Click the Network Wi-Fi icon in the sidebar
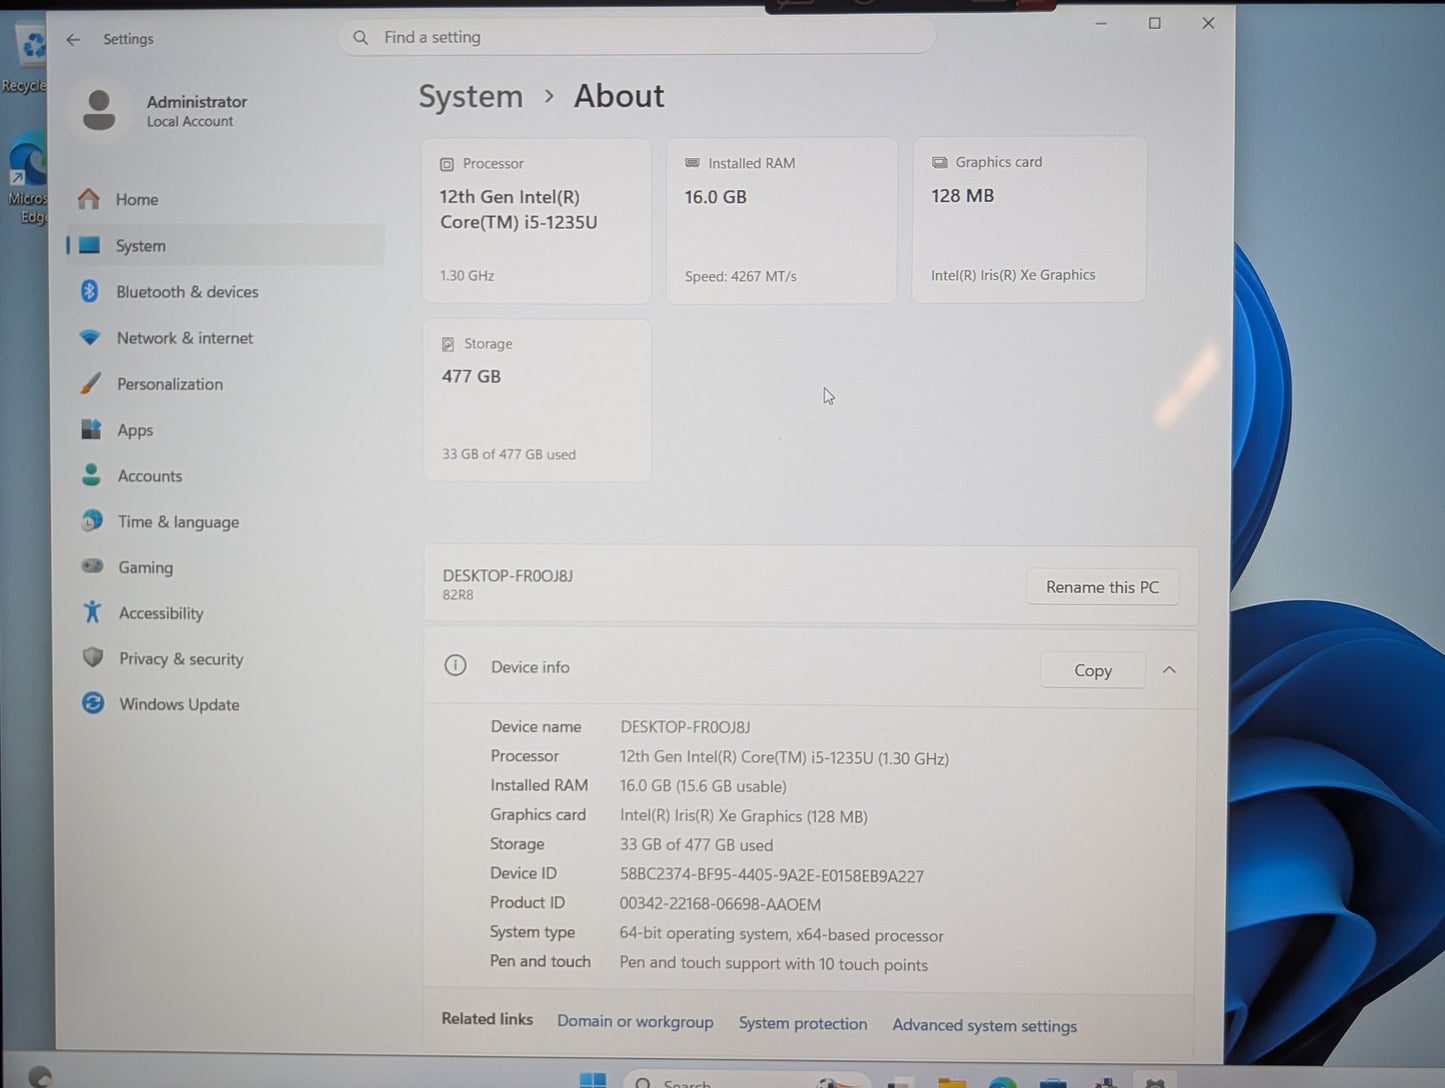 click(90, 338)
